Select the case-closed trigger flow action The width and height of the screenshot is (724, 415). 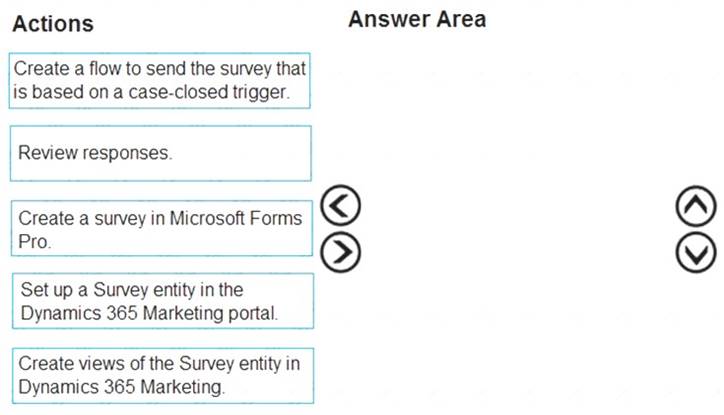pos(160,81)
